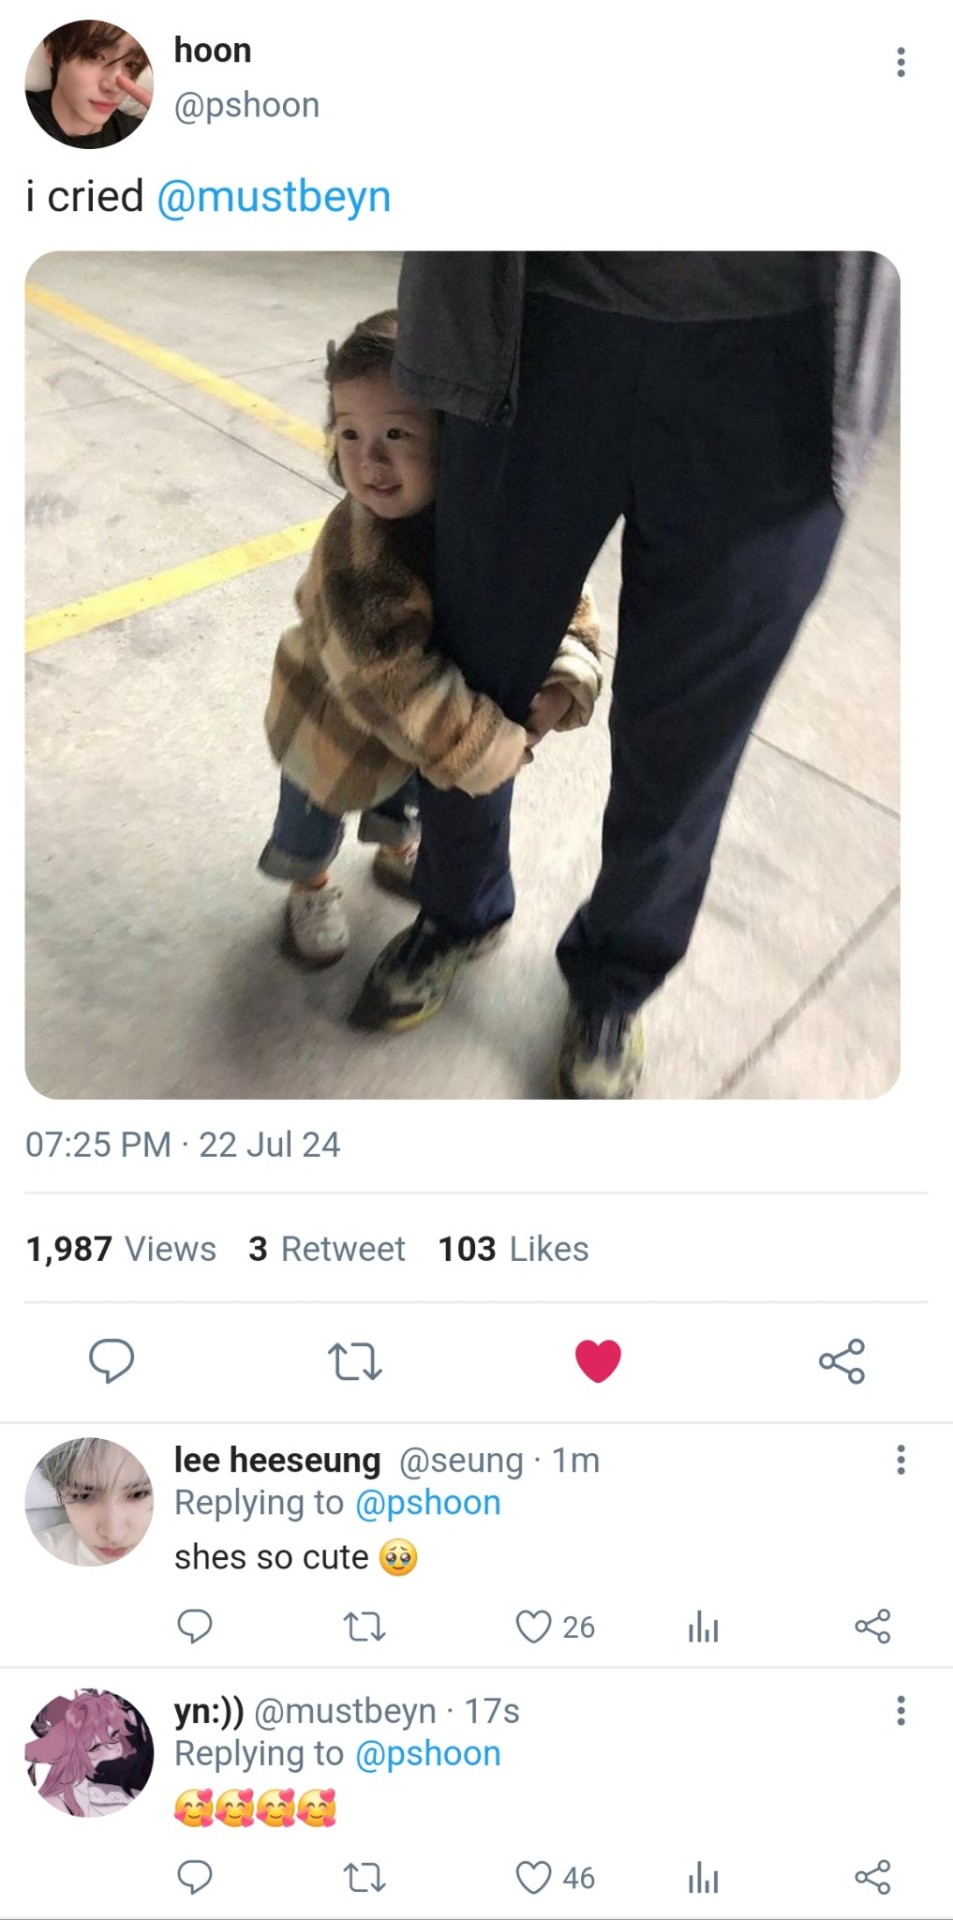Screen dimensions: 953x1920
Task: Open lee heeseung reply's more options menu
Action: click(901, 1460)
